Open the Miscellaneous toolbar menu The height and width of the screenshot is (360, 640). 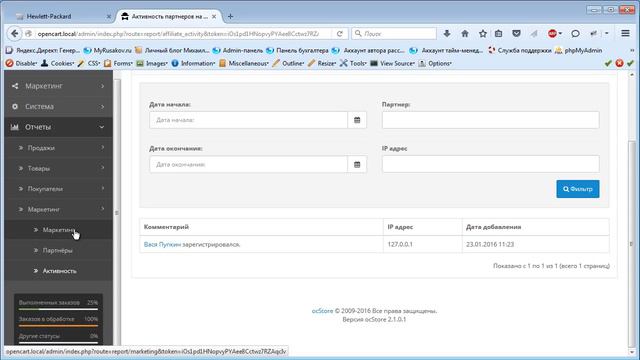tap(244, 63)
